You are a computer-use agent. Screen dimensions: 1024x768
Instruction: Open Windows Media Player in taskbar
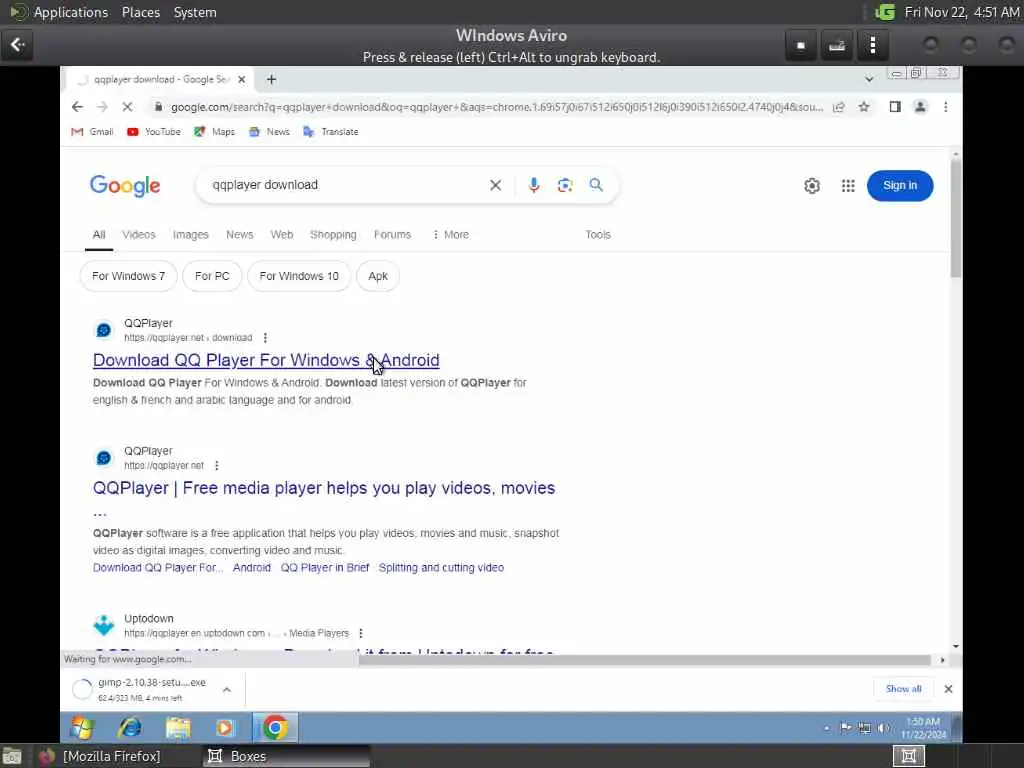(225, 727)
